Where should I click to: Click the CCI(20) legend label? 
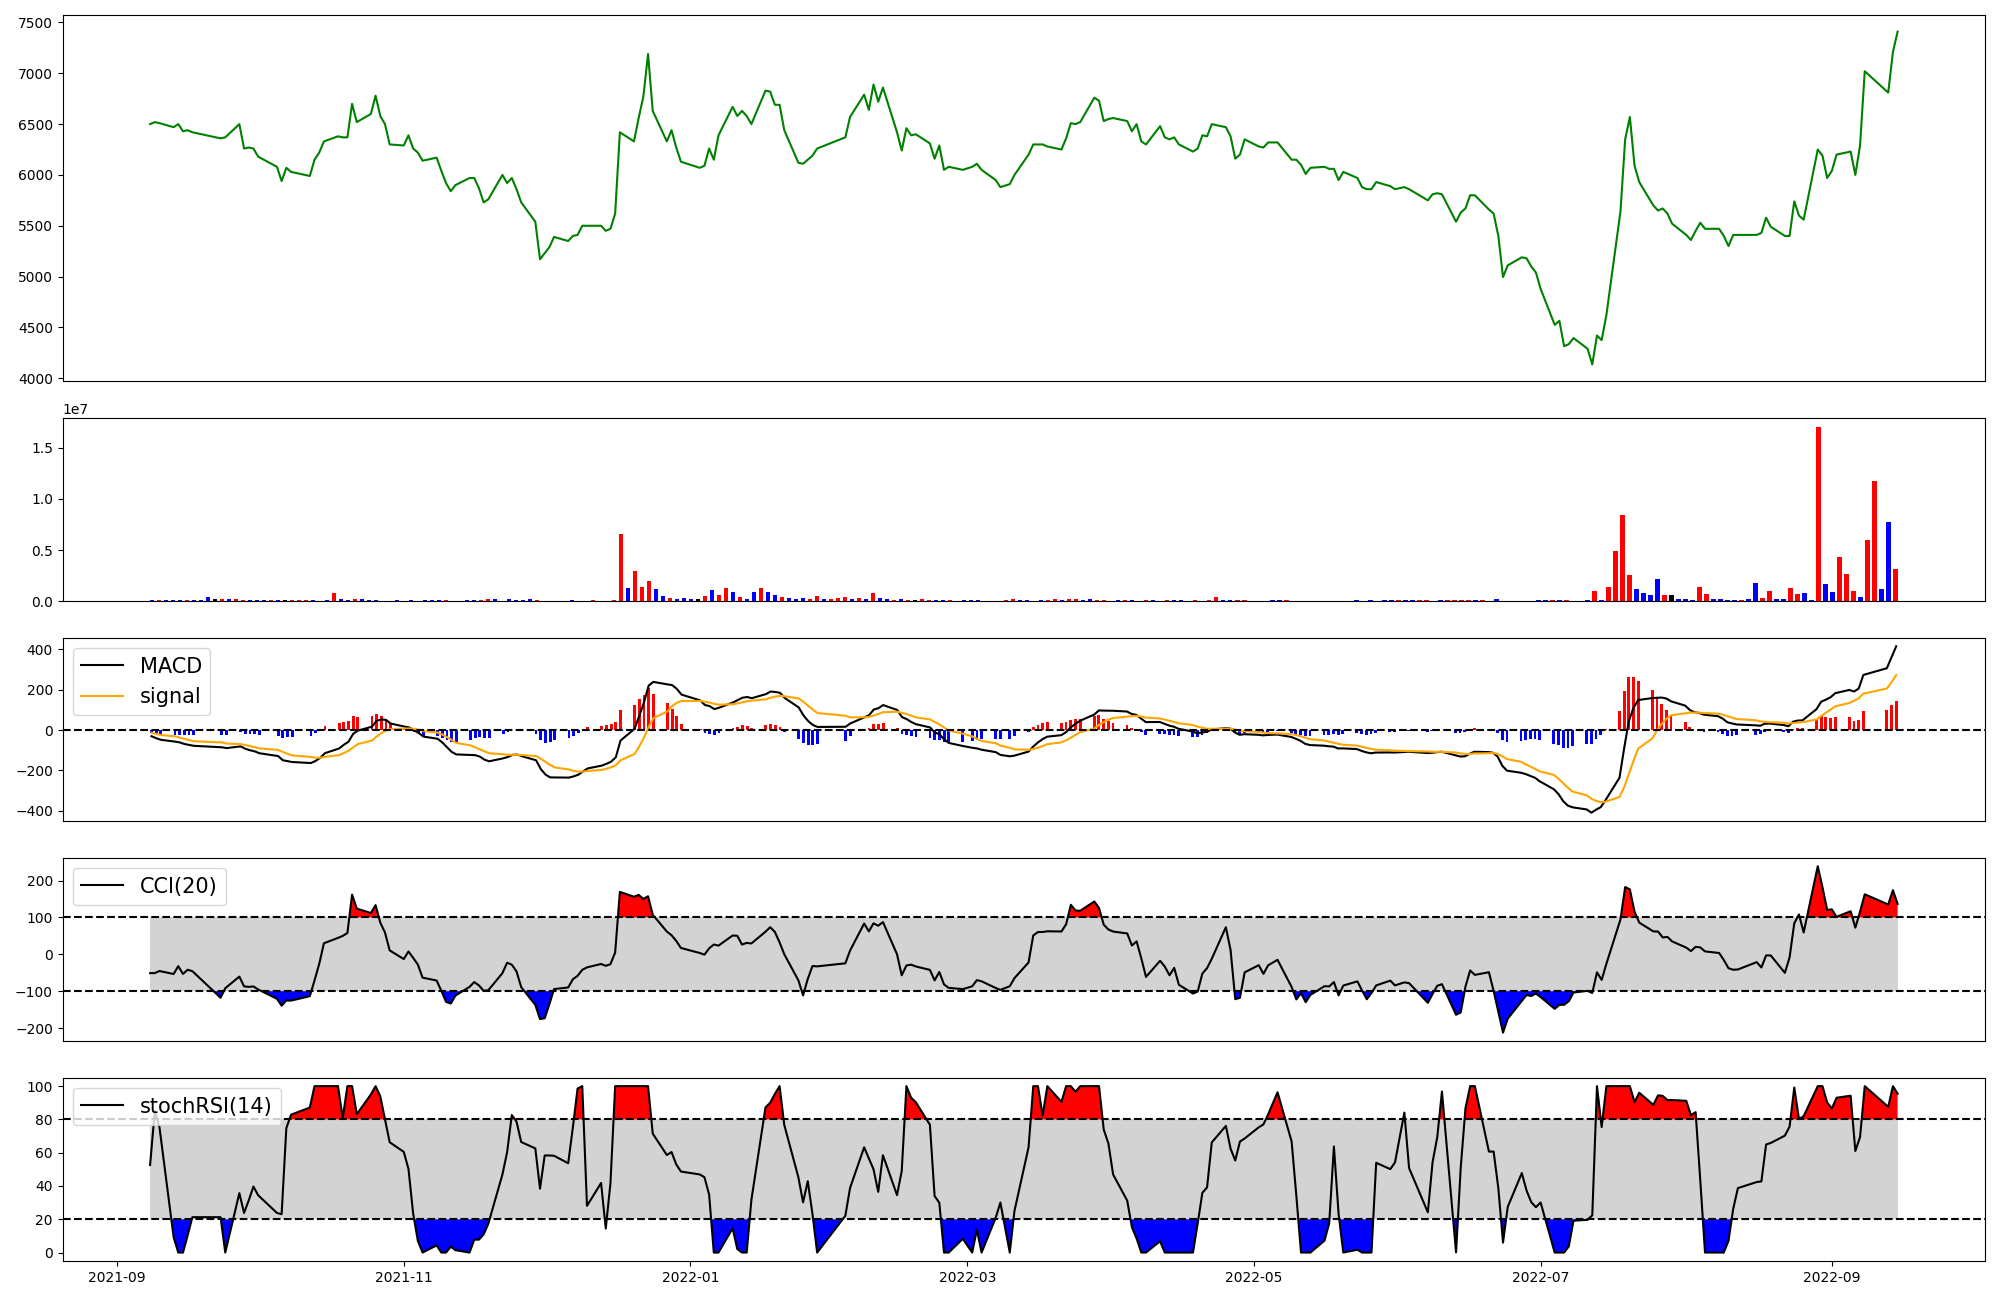pyautogui.click(x=178, y=886)
